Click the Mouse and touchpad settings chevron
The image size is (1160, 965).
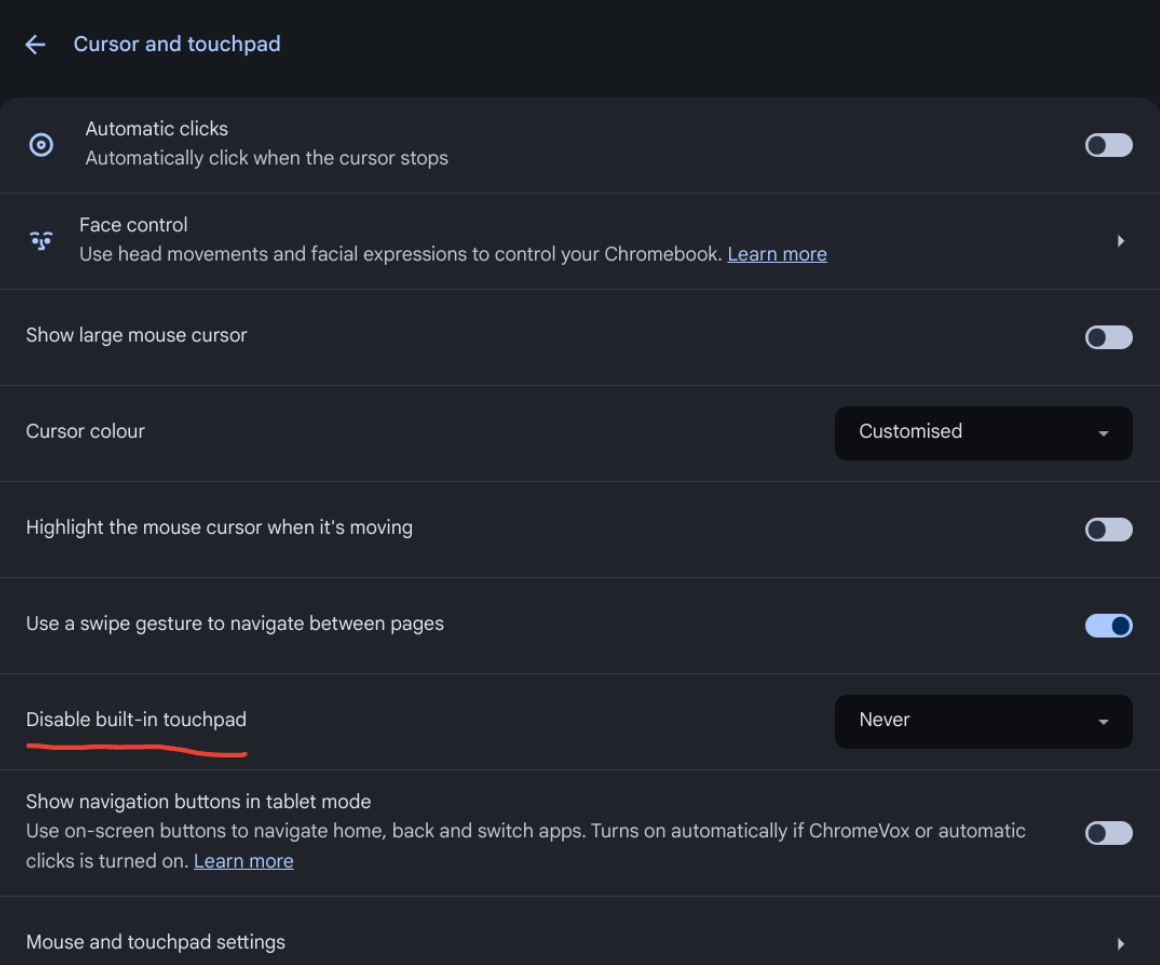[1120, 943]
